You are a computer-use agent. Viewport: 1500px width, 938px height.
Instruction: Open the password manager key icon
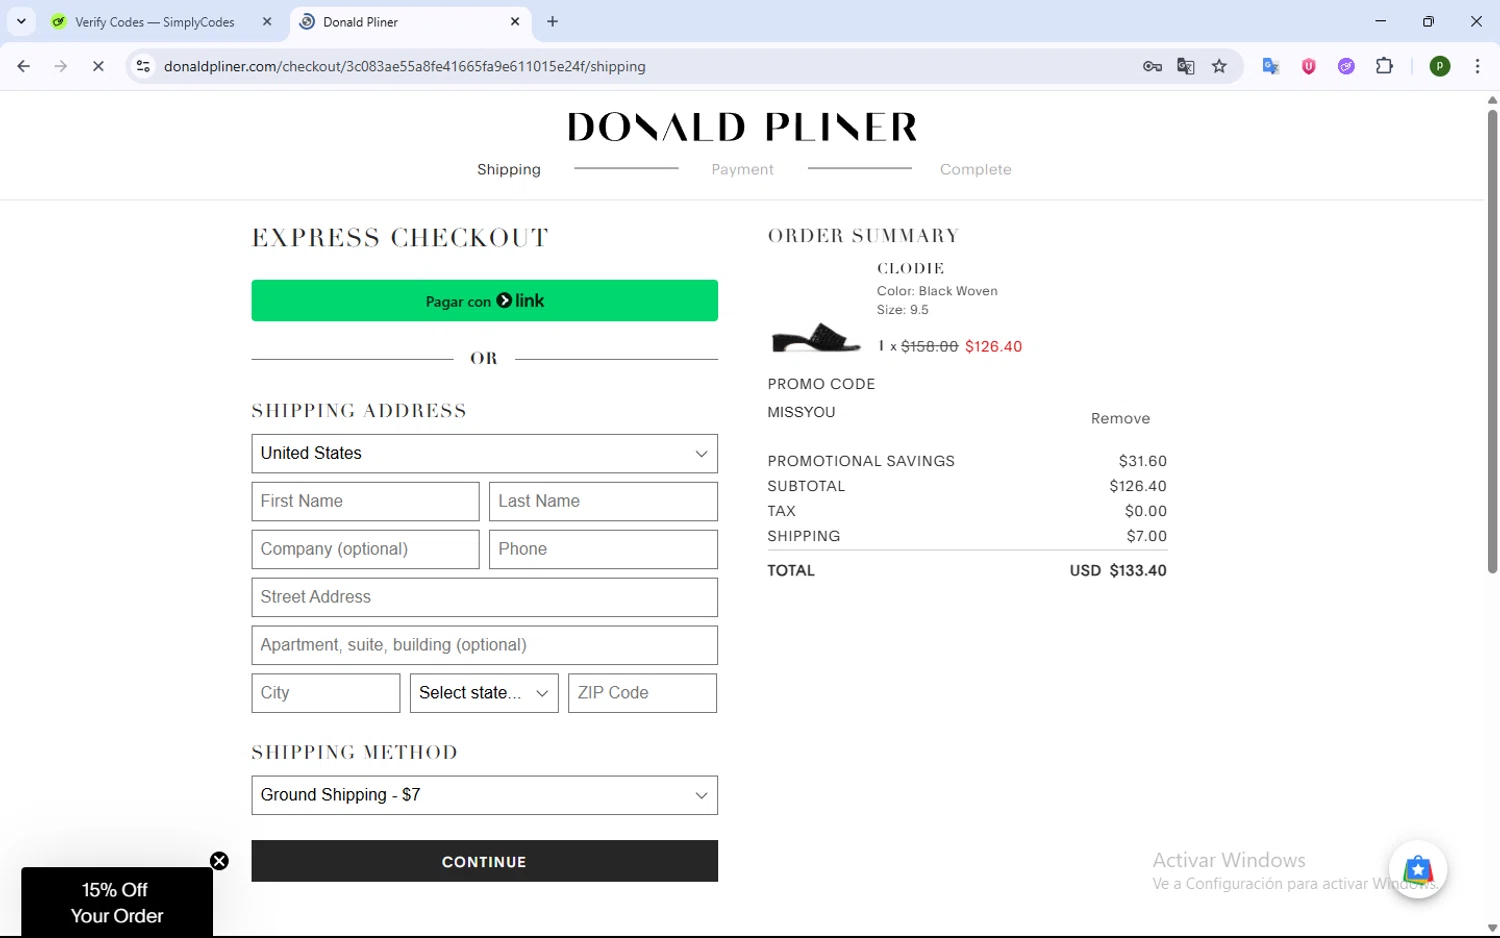[1152, 66]
